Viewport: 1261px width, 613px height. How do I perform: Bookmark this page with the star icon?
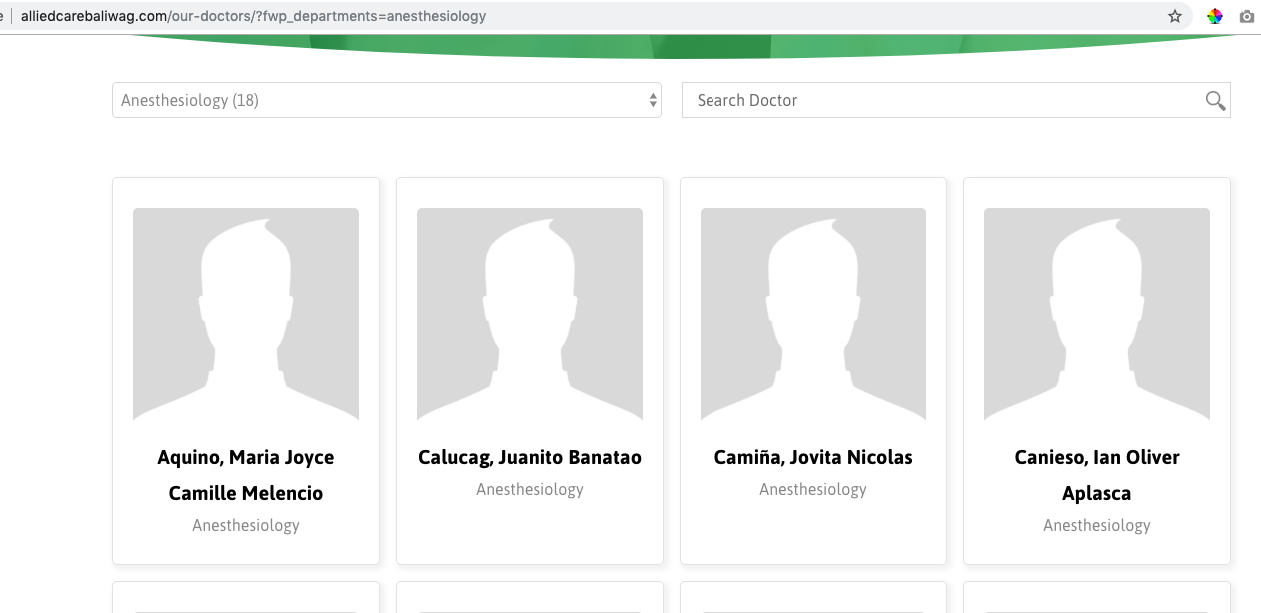coord(1175,16)
